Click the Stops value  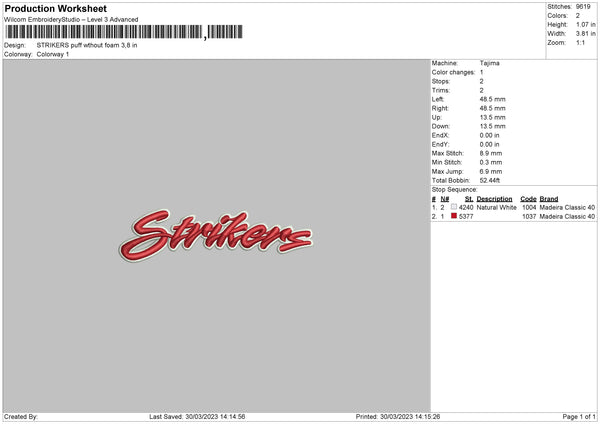[481, 82]
